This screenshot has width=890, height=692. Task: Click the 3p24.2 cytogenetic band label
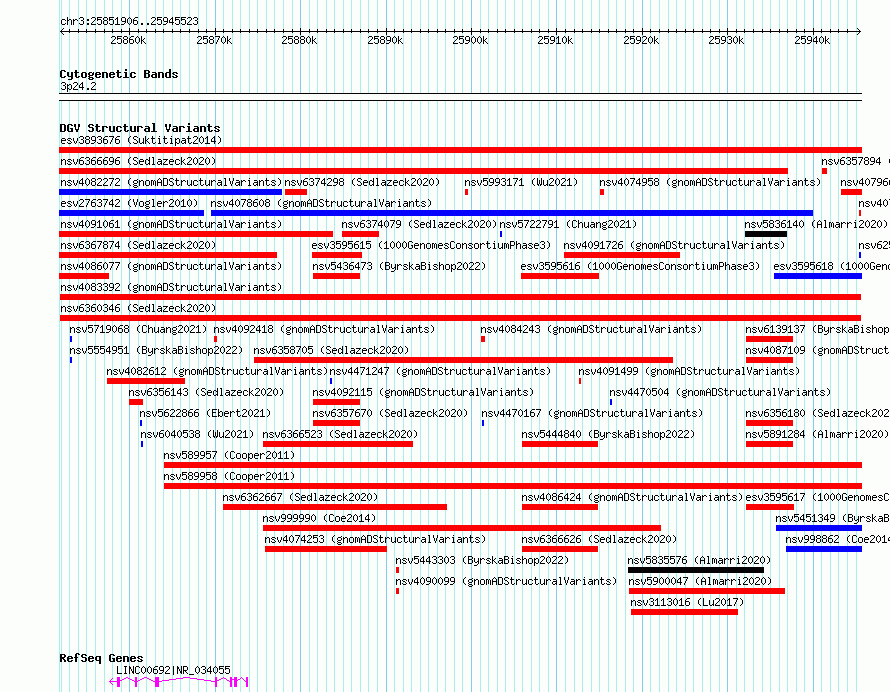click(78, 87)
